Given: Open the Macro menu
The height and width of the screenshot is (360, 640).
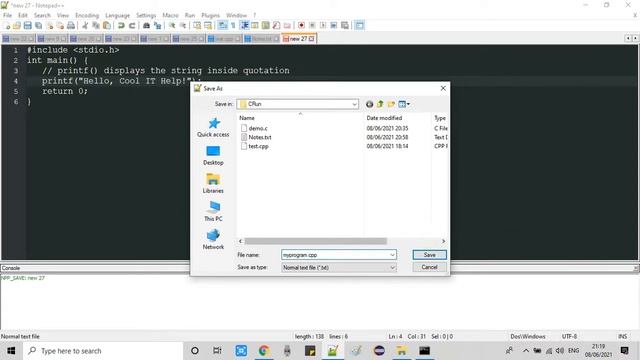Looking at the screenshot, I should pos(171,15).
